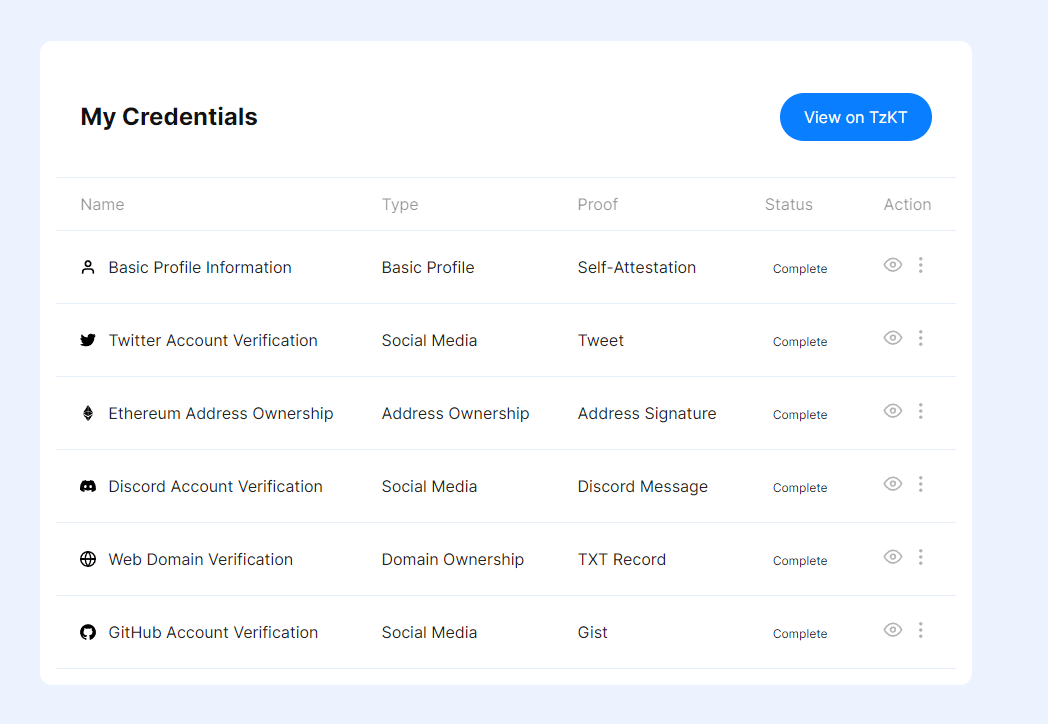This screenshot has height=724, width=1048.
Task: Click the globe icon for Web Domain Verification
Action: coord(88,559)
